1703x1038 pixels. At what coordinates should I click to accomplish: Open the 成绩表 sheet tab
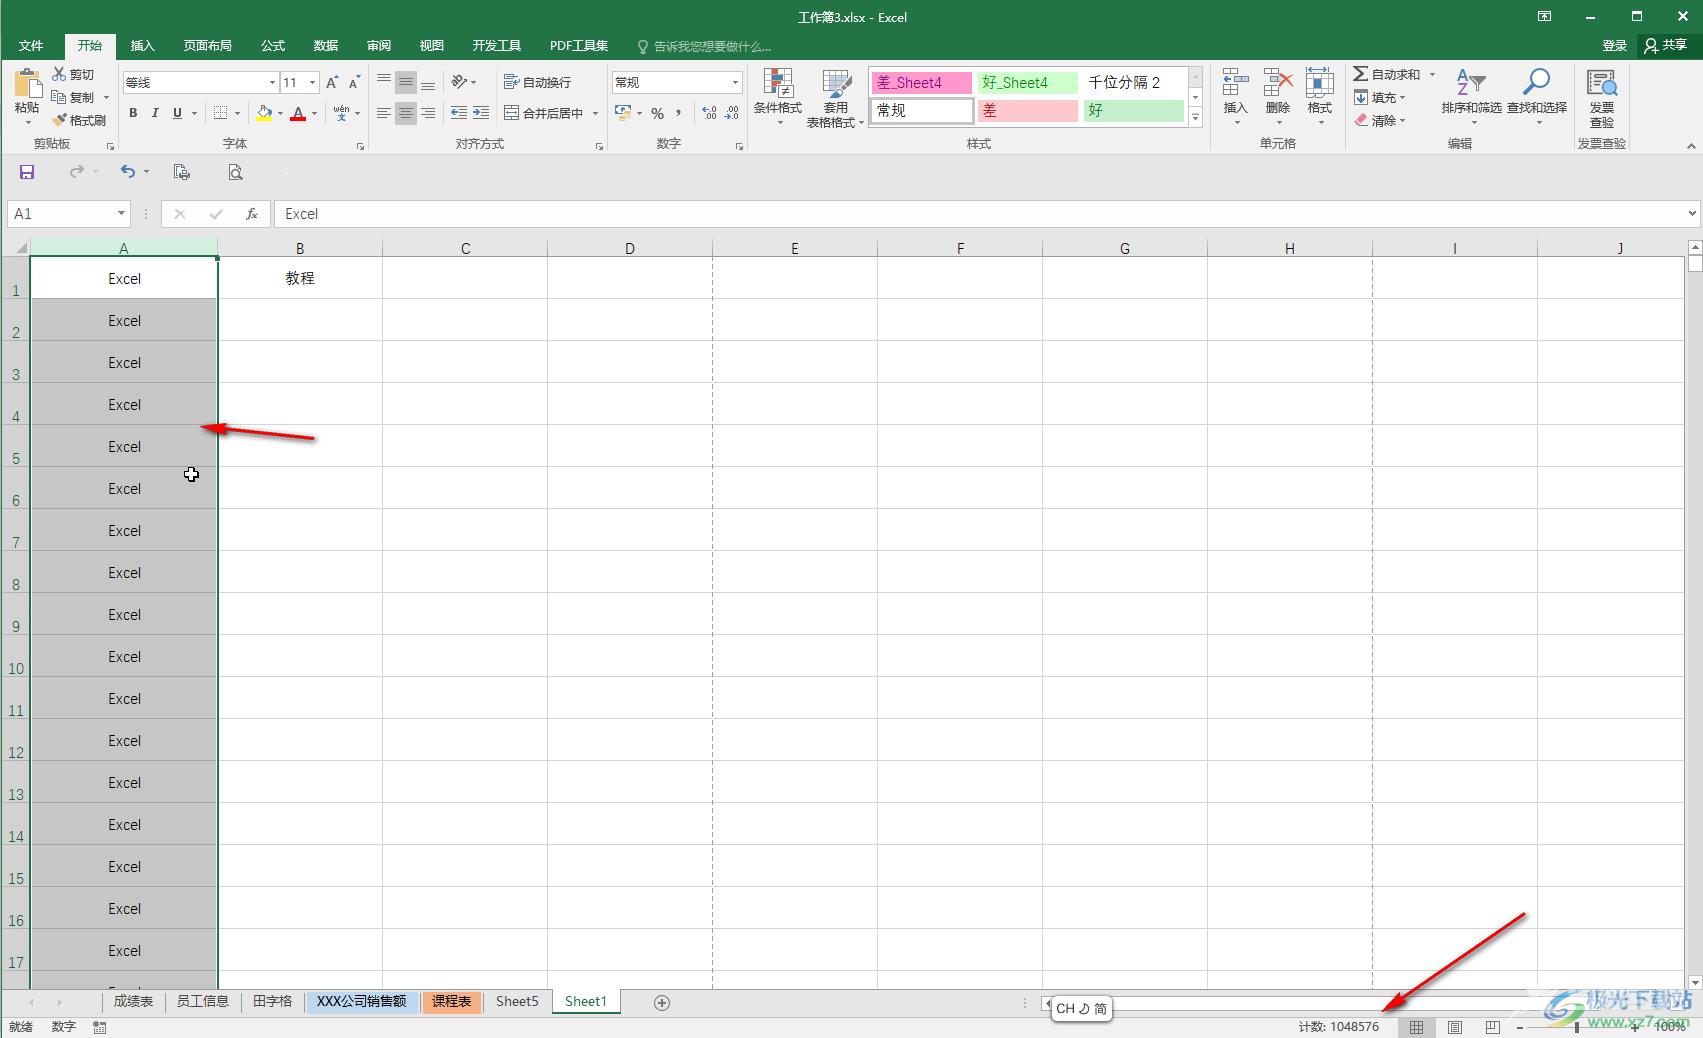tap(133, 1001)
